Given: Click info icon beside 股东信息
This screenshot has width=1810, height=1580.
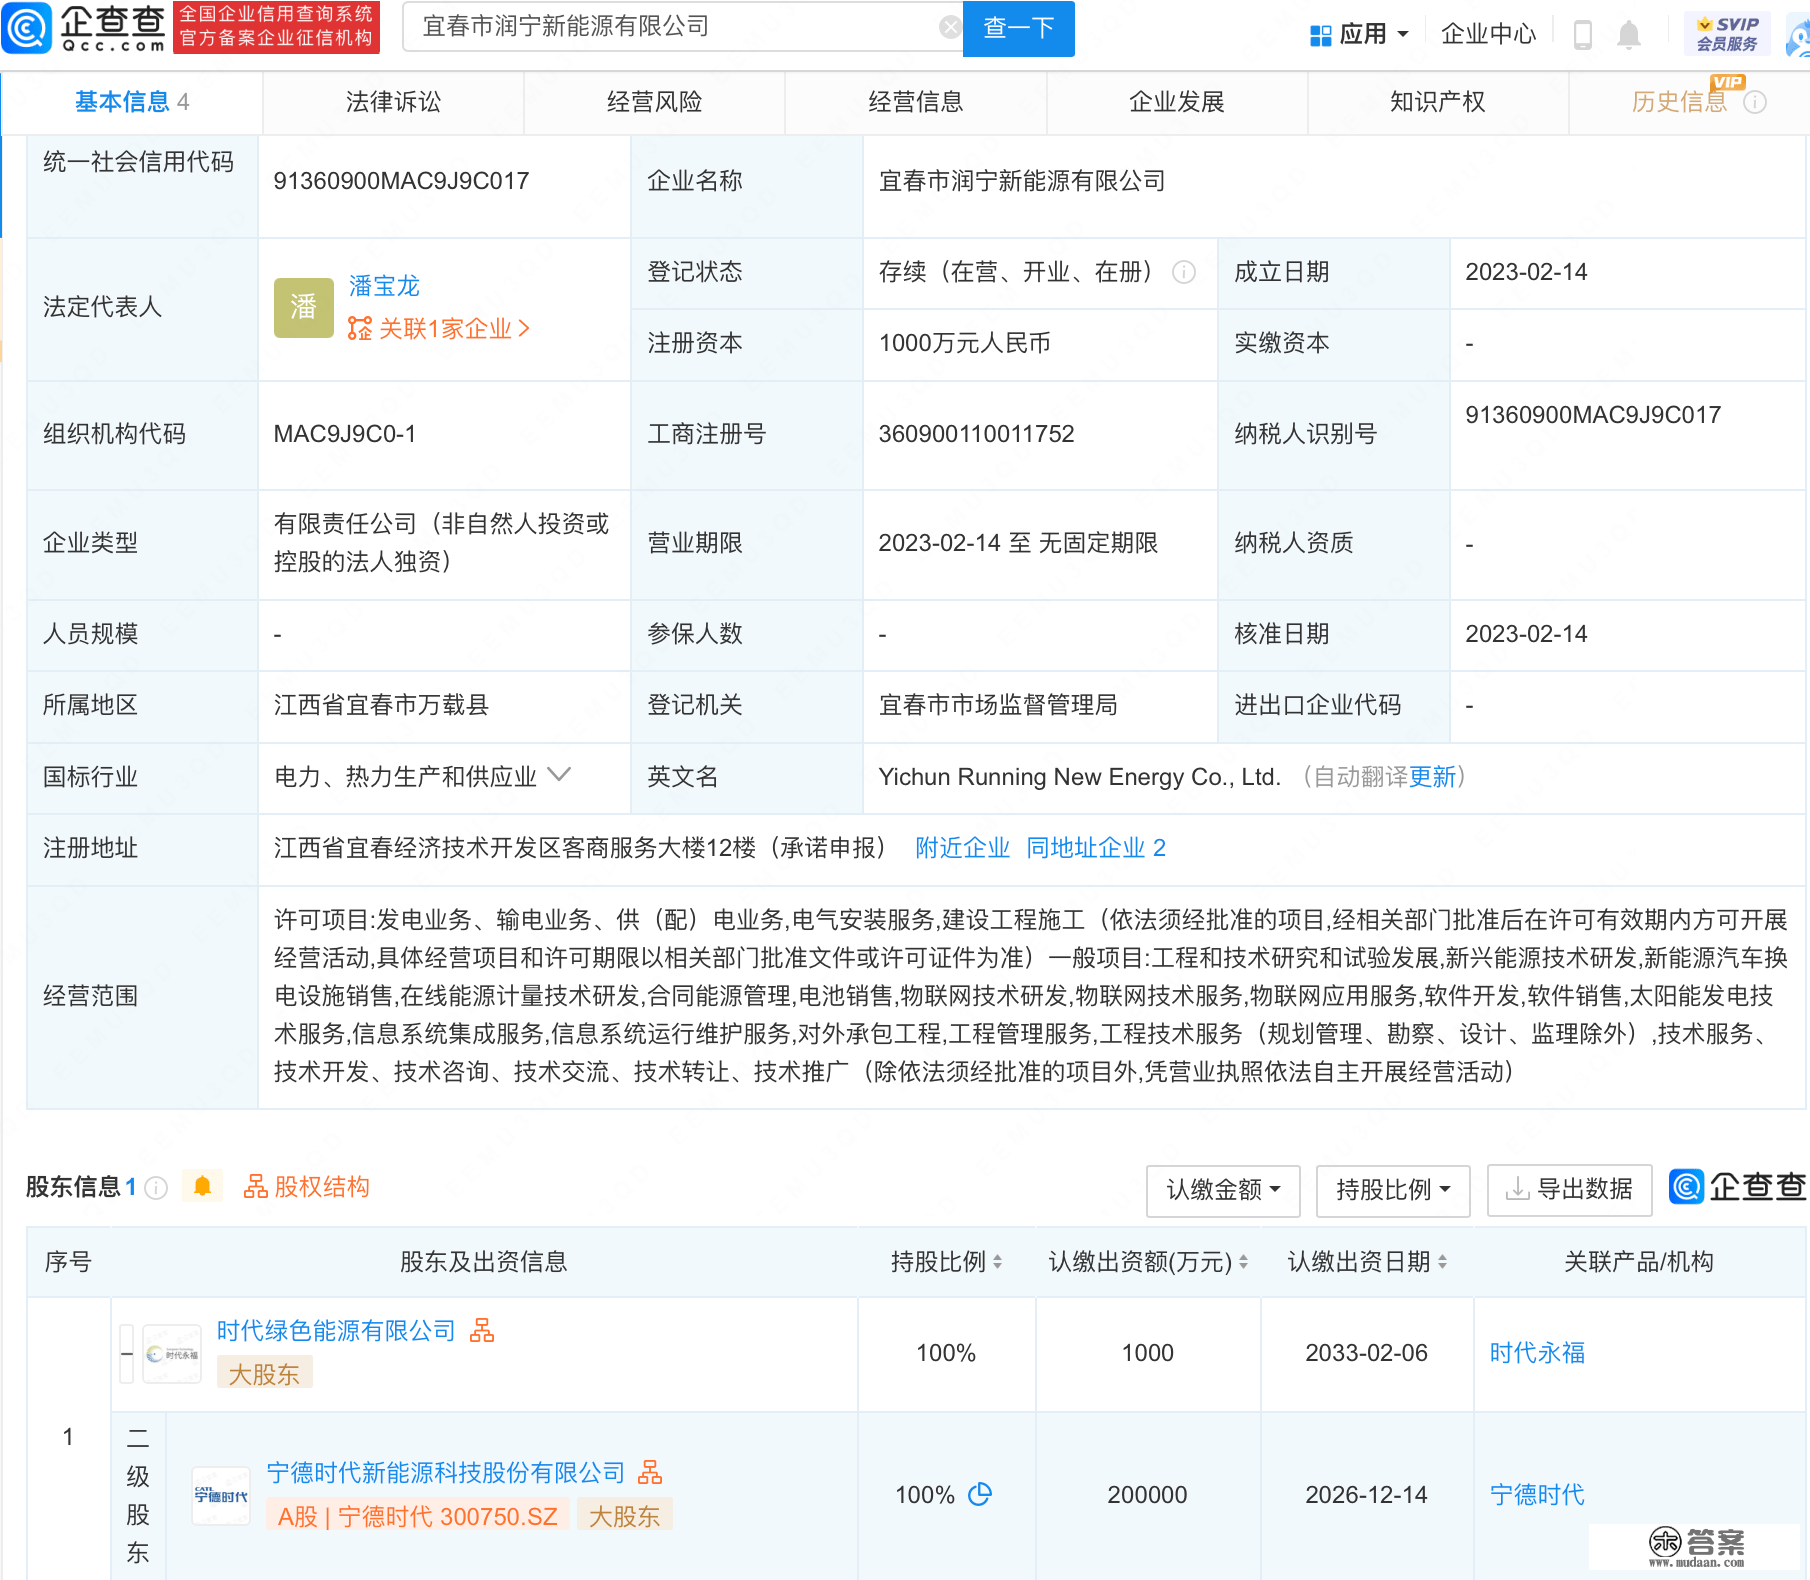Looking at the screenshot, I should click(156, 1187).
